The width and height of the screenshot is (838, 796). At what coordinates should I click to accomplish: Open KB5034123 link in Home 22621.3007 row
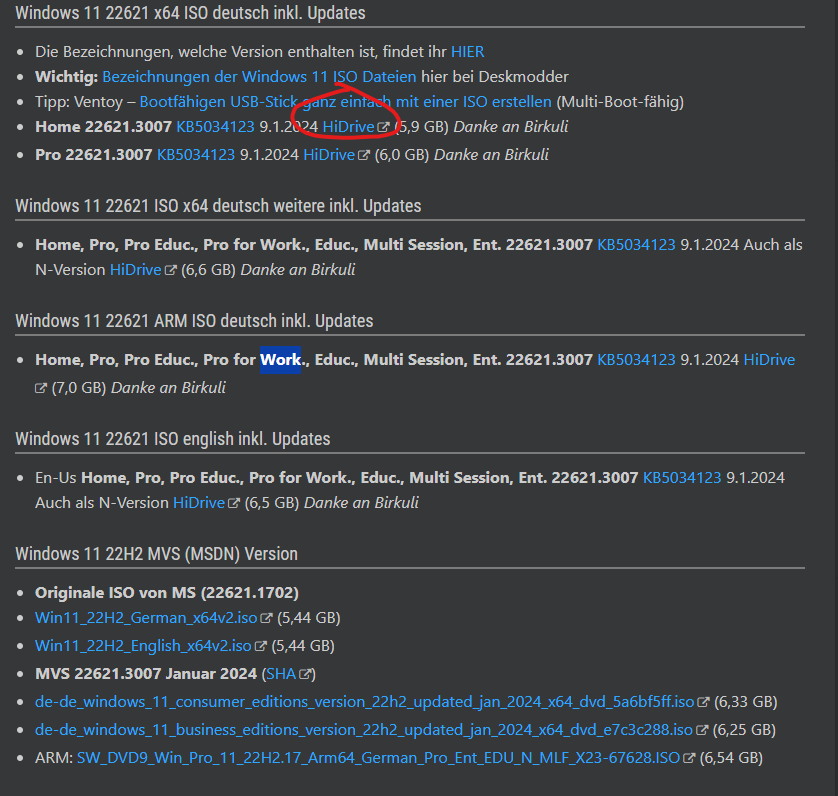pos(215,127)
